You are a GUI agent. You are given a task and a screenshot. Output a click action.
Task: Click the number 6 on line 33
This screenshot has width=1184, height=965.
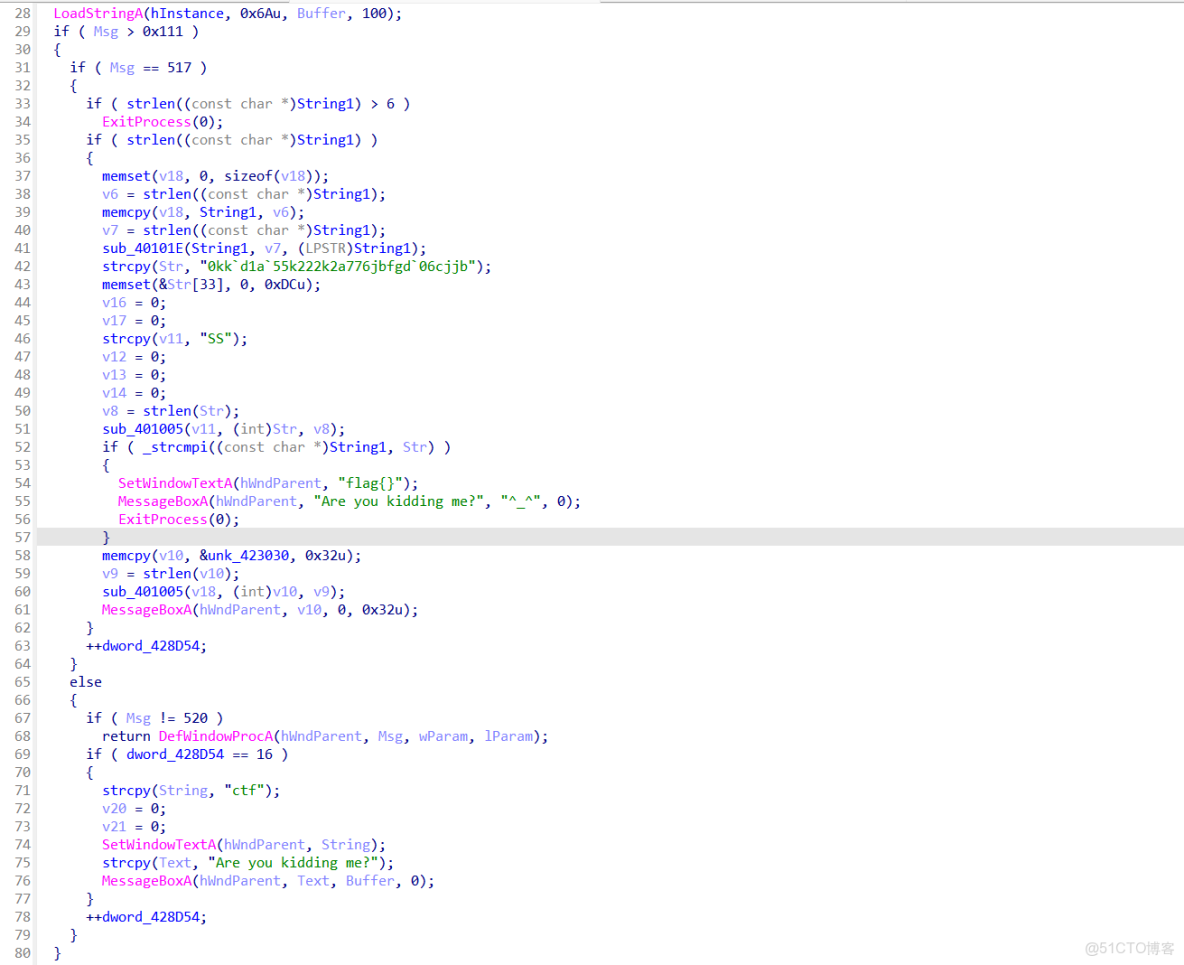pyautogui.click(x=390, y=104)
